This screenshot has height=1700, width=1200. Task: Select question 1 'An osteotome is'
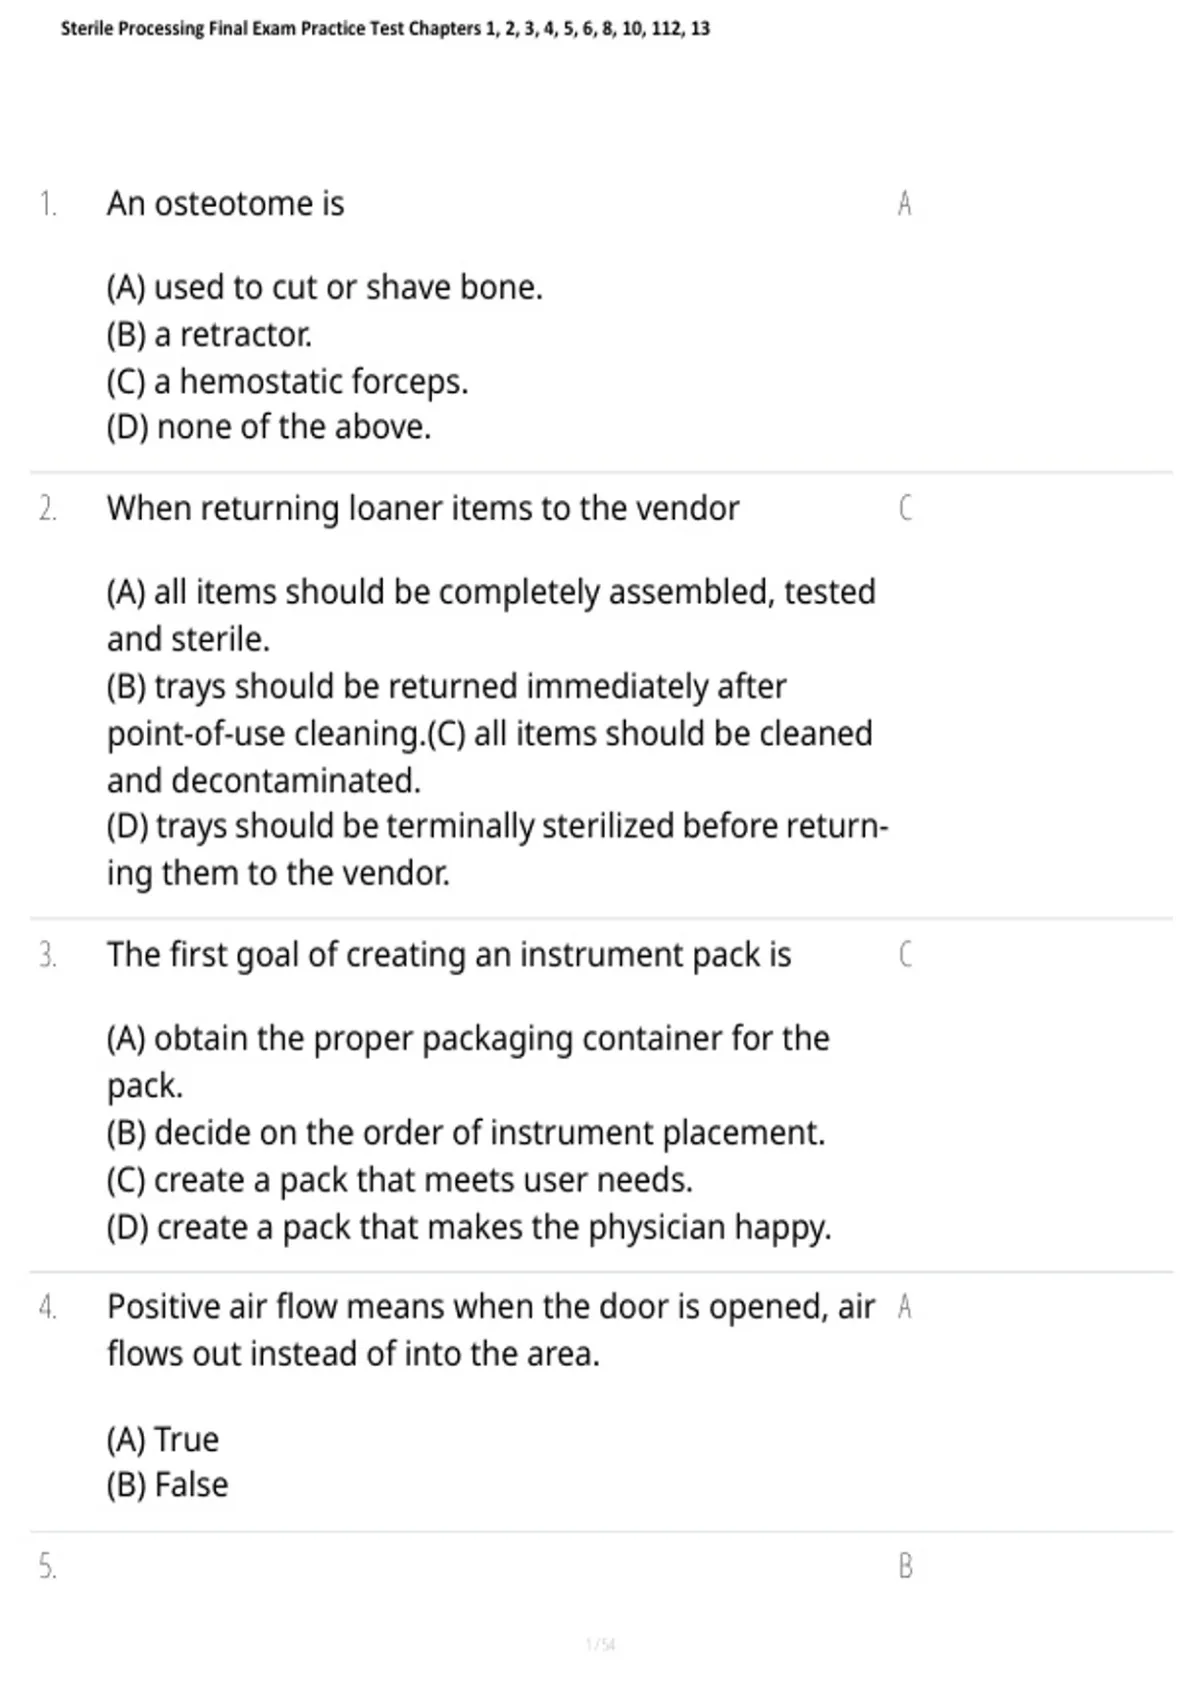click(225, 204)
